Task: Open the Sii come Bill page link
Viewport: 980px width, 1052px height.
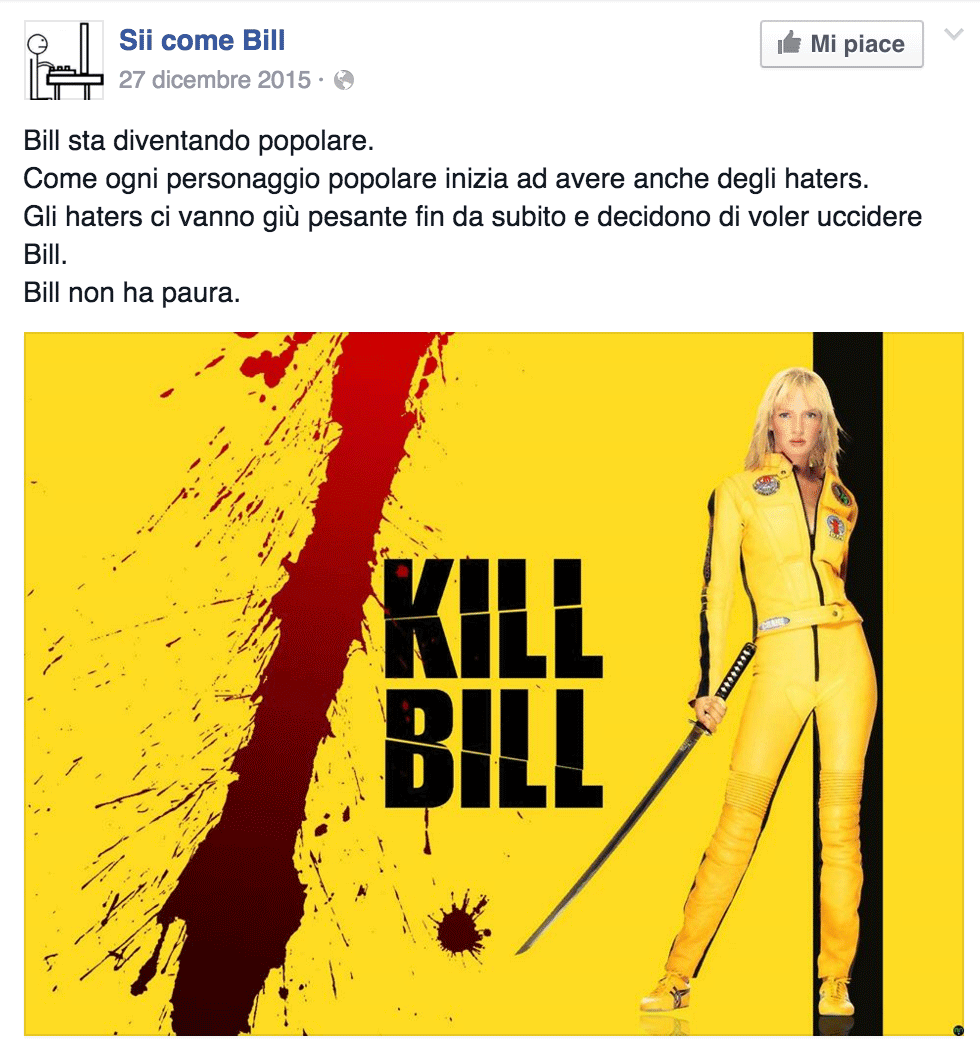Action: (202, 40)
